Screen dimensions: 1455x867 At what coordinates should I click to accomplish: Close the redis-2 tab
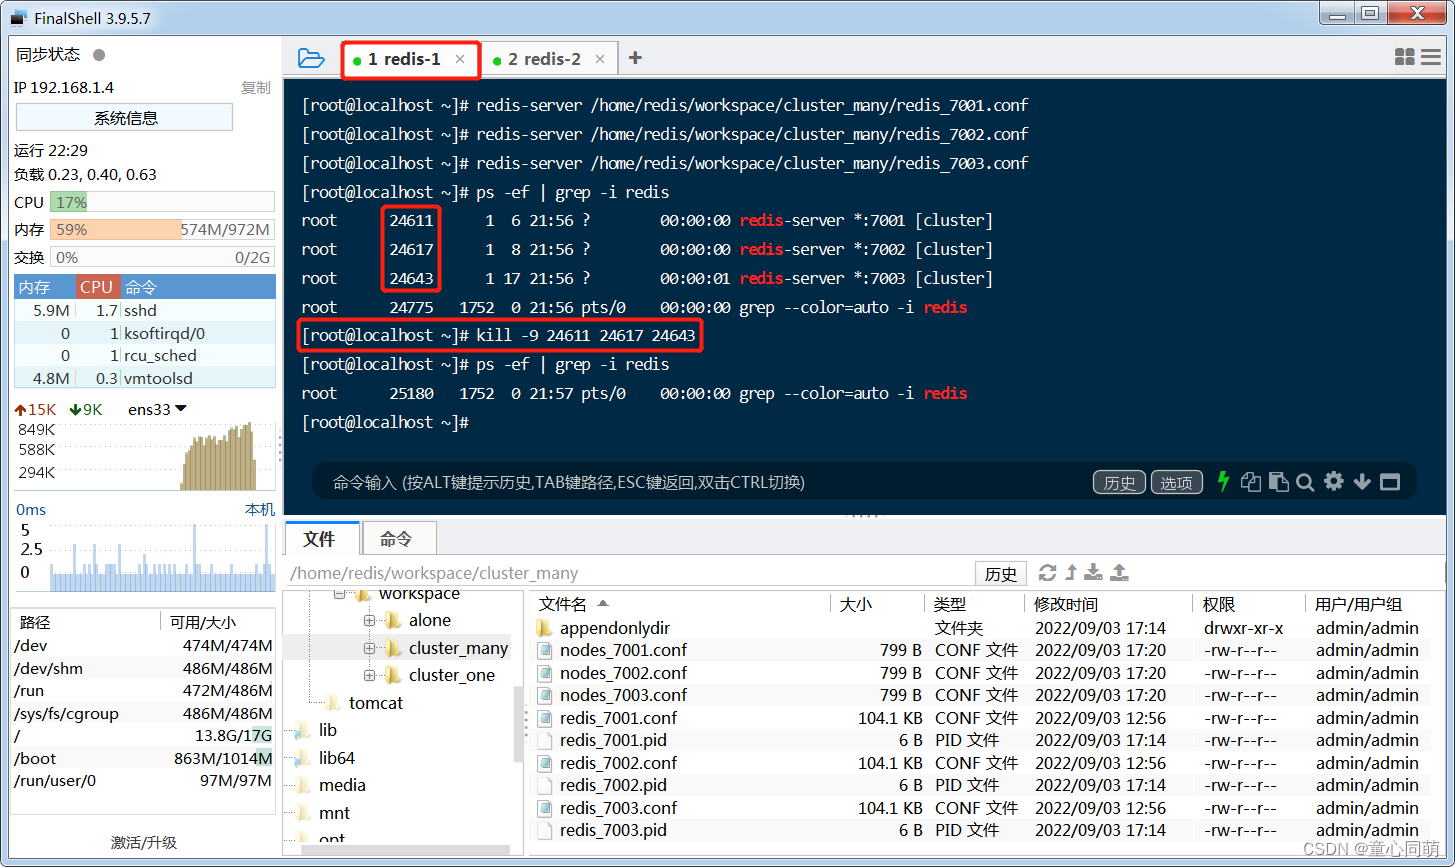point(600,59)
